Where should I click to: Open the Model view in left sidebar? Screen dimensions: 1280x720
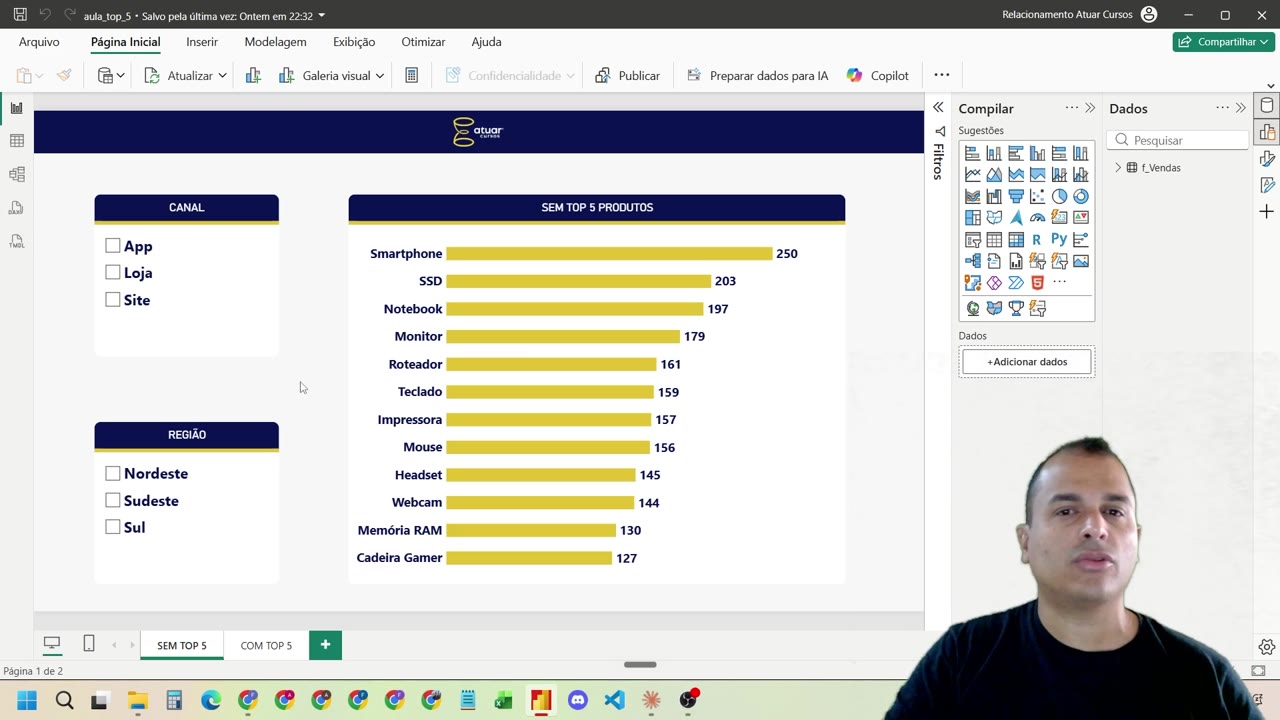[17, 174]
